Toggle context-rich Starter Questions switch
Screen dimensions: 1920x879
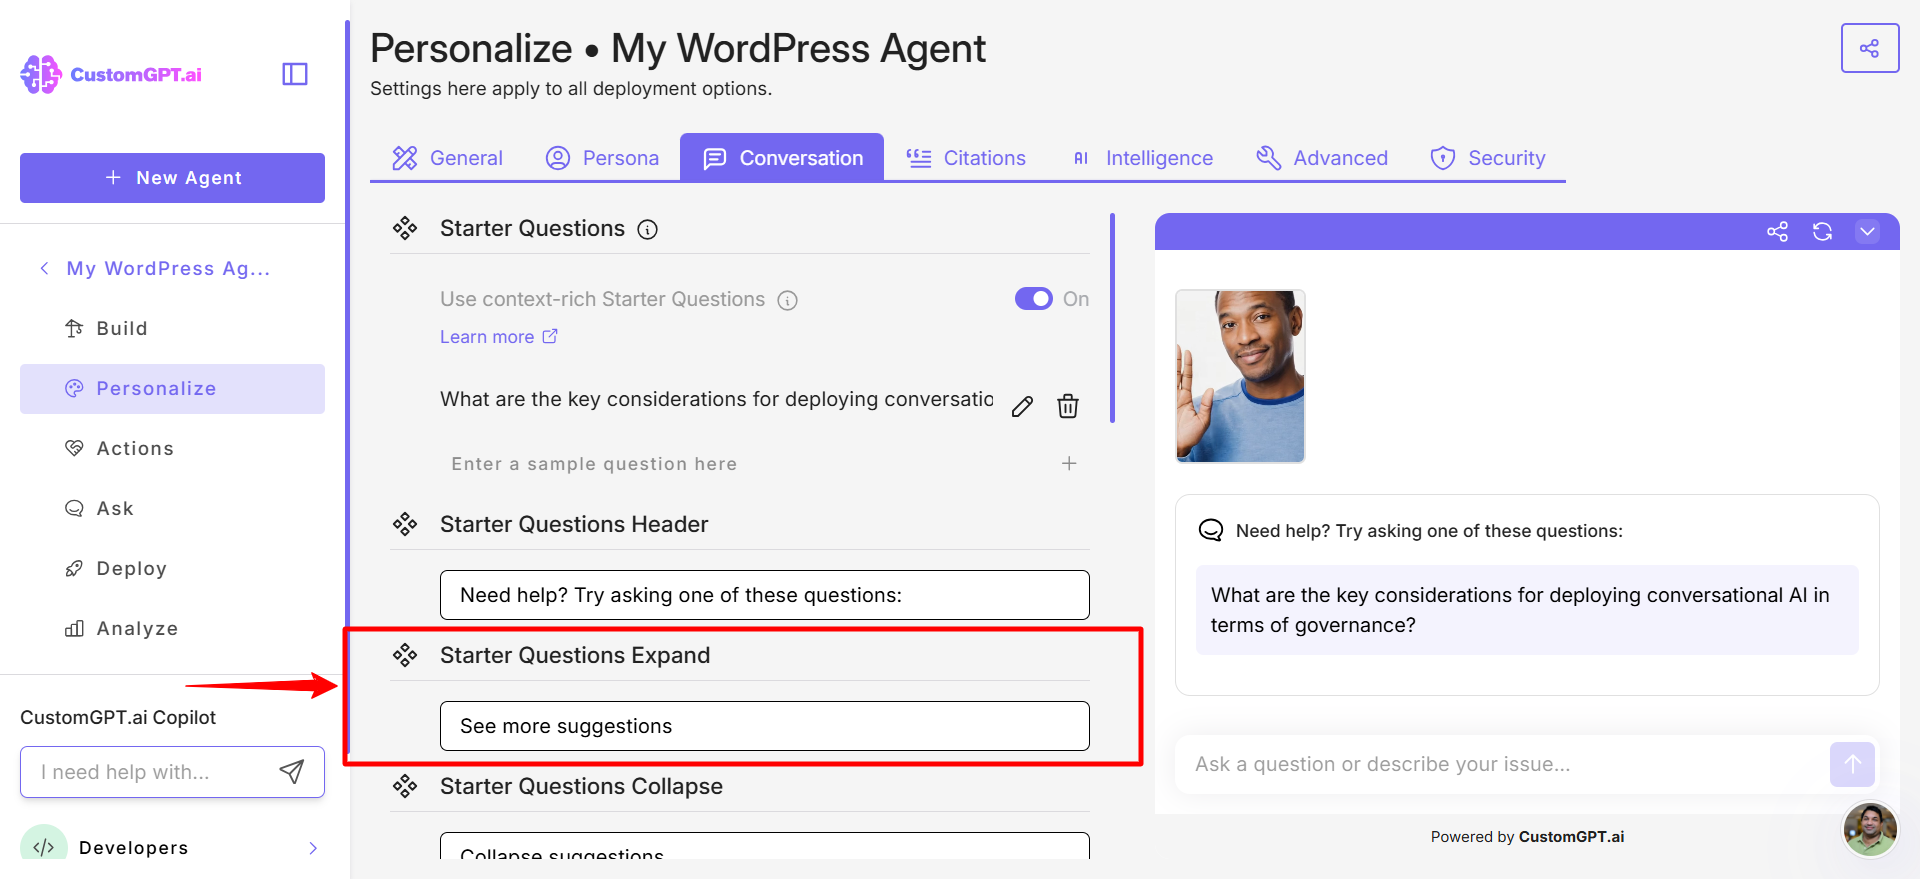[x=1034, y=299]
